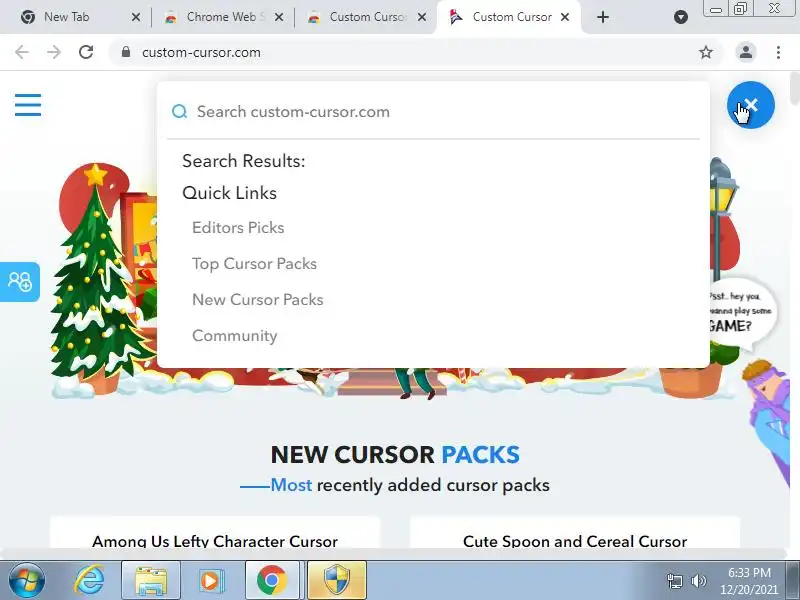This screenshot has width=800, height=600.
Task: Open the Editors Picks quick link
Action: click(238, 228)
